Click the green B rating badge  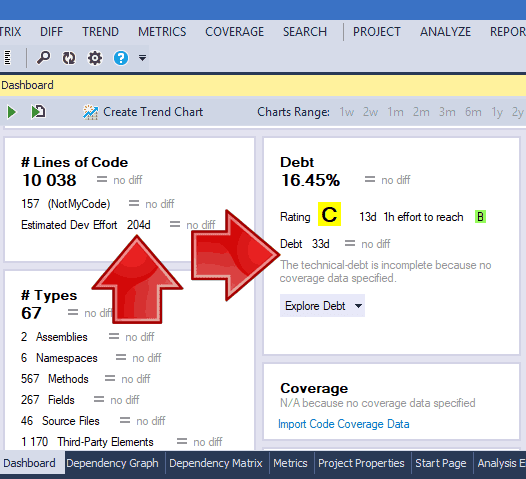click(480, 217)
